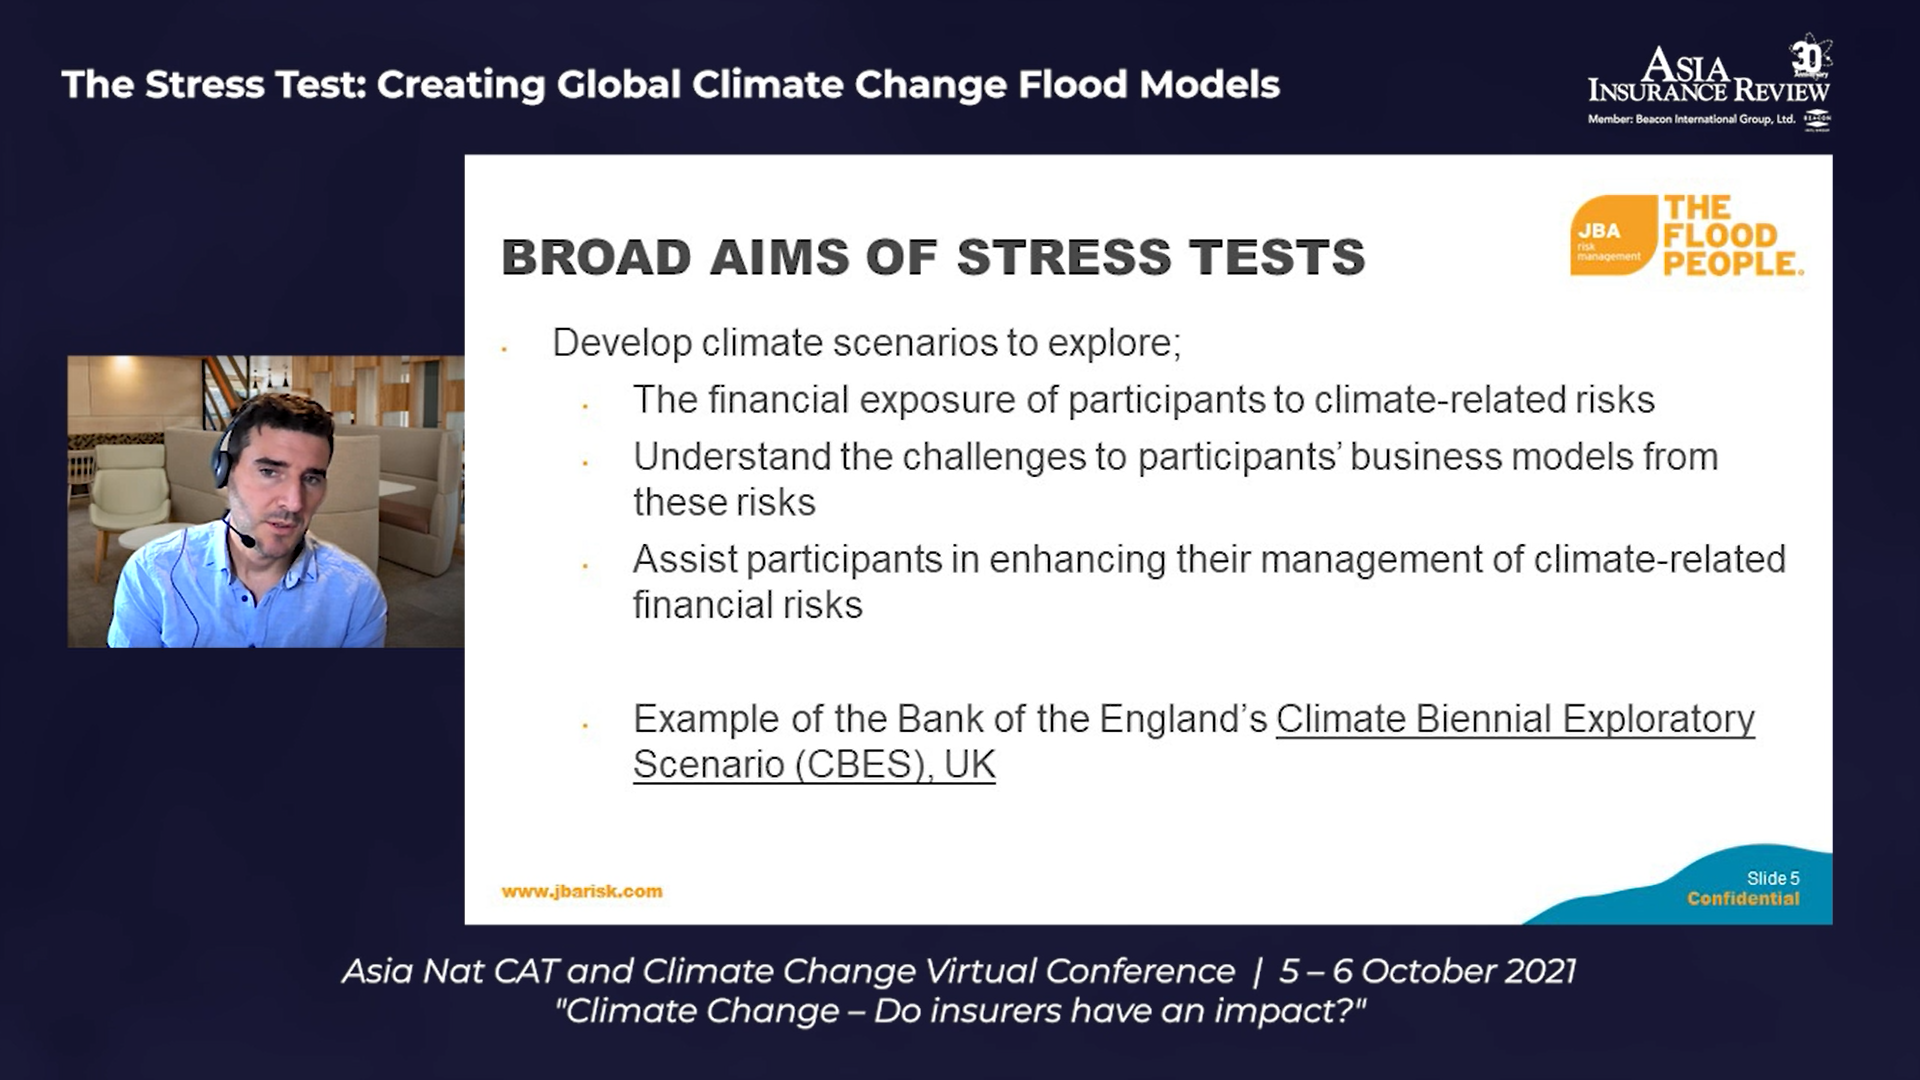Click the Stress Test session title text
This screenshot has width=1920, height=1080.
[671, 85]
